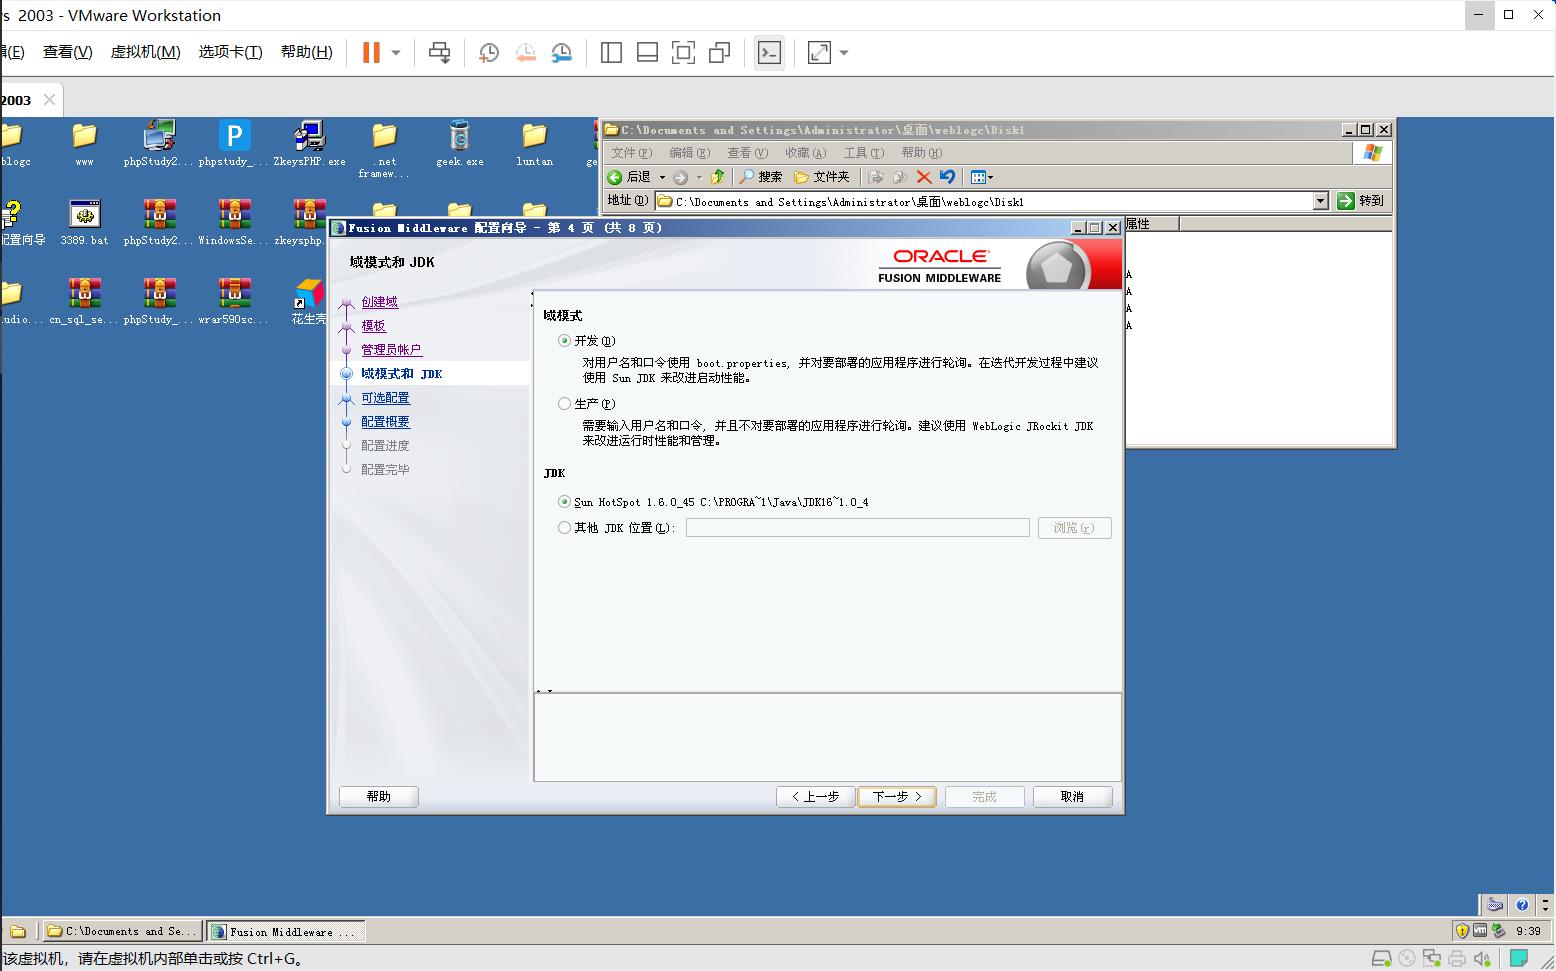Select the geek.exe desktop icon
This screenshot has width=1556, height=971.
[459, 142]
